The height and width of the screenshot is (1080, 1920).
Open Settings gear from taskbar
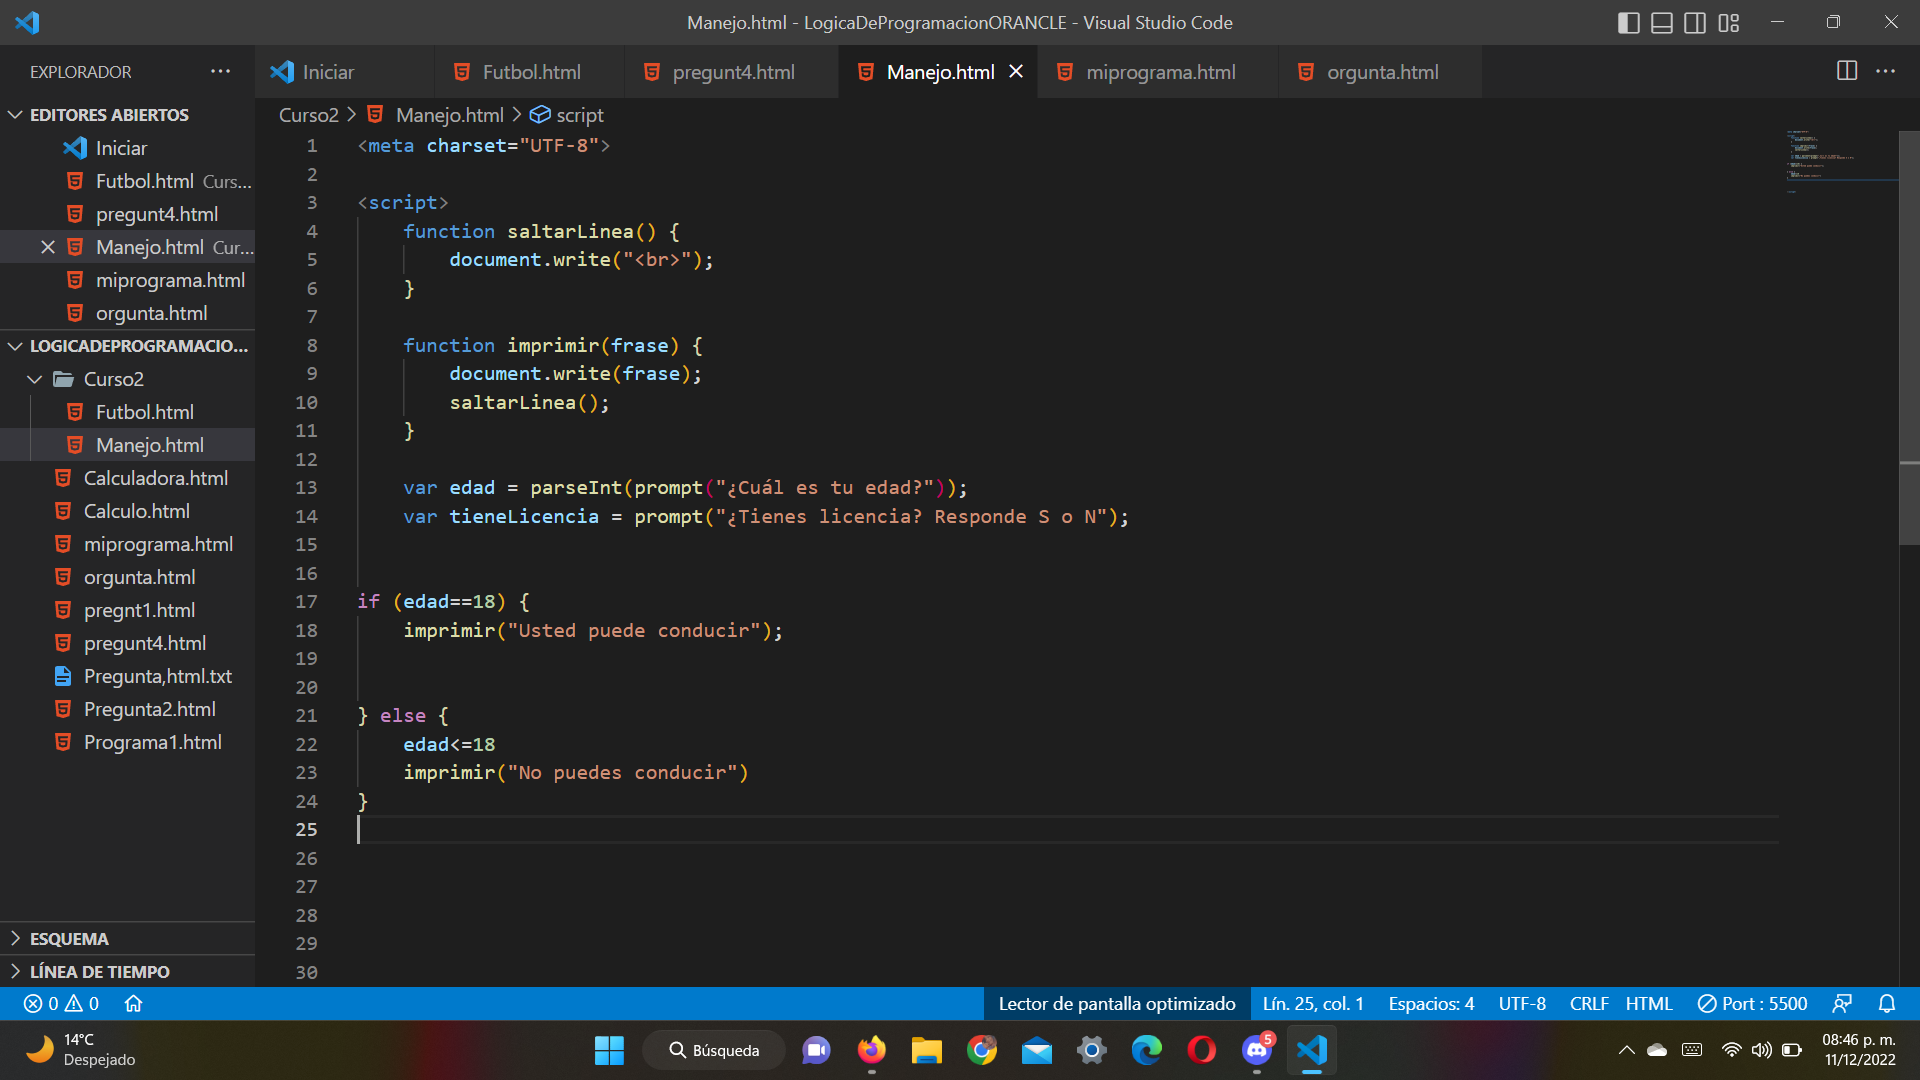click(x=1091, y=1050)
